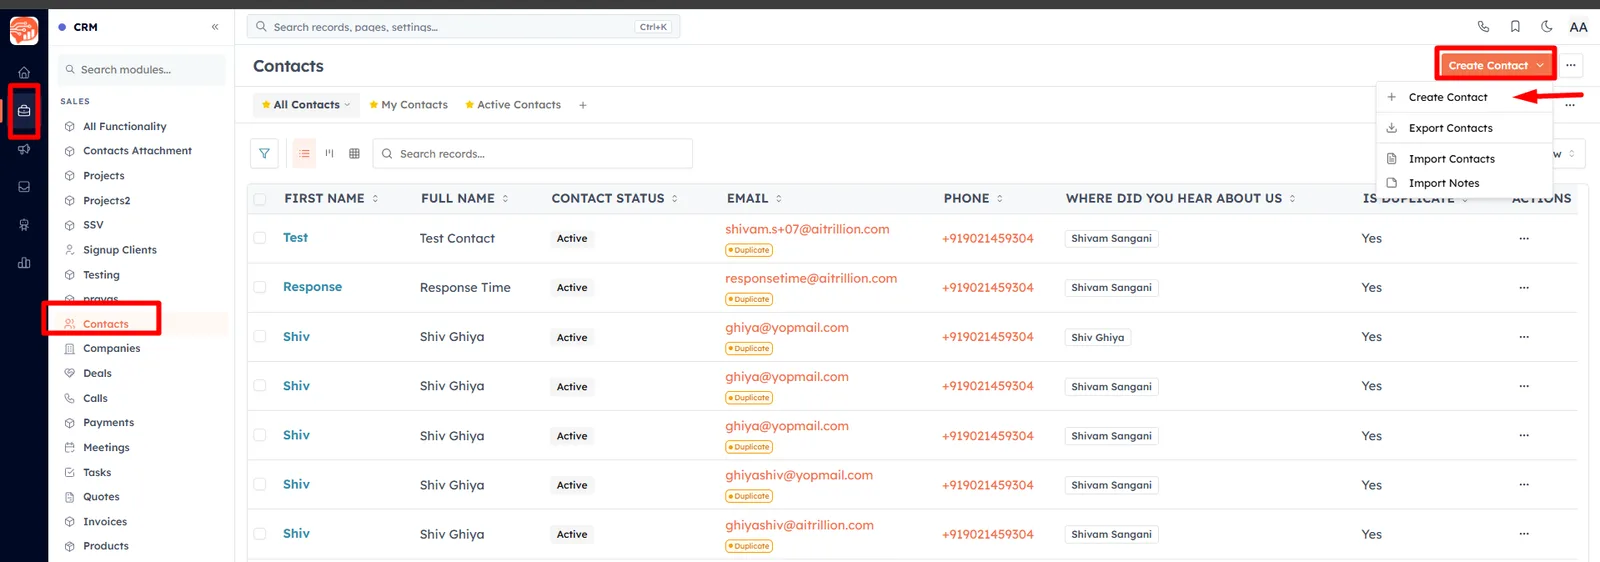Open the filter funnel icon
The image size is (1600, 562).
pos(264,154)
